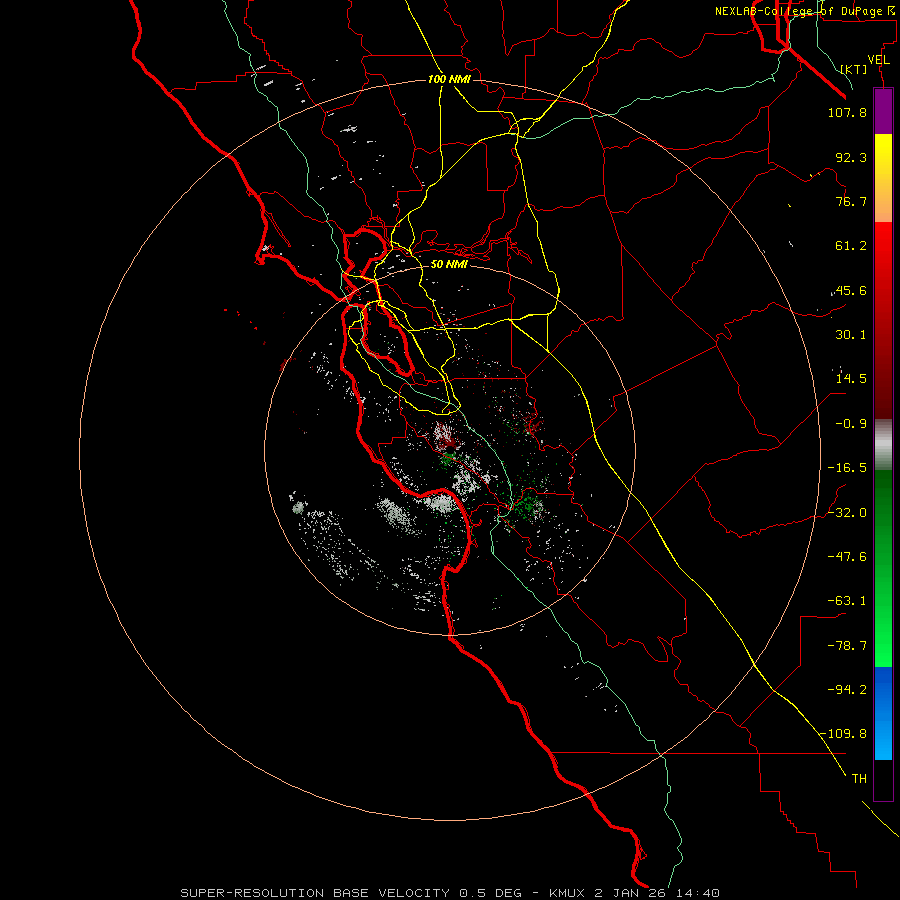Image resolution: width=900 pixels, height=900 pixels.
Task: Select the -0.9 legend value
Action: 851,424
